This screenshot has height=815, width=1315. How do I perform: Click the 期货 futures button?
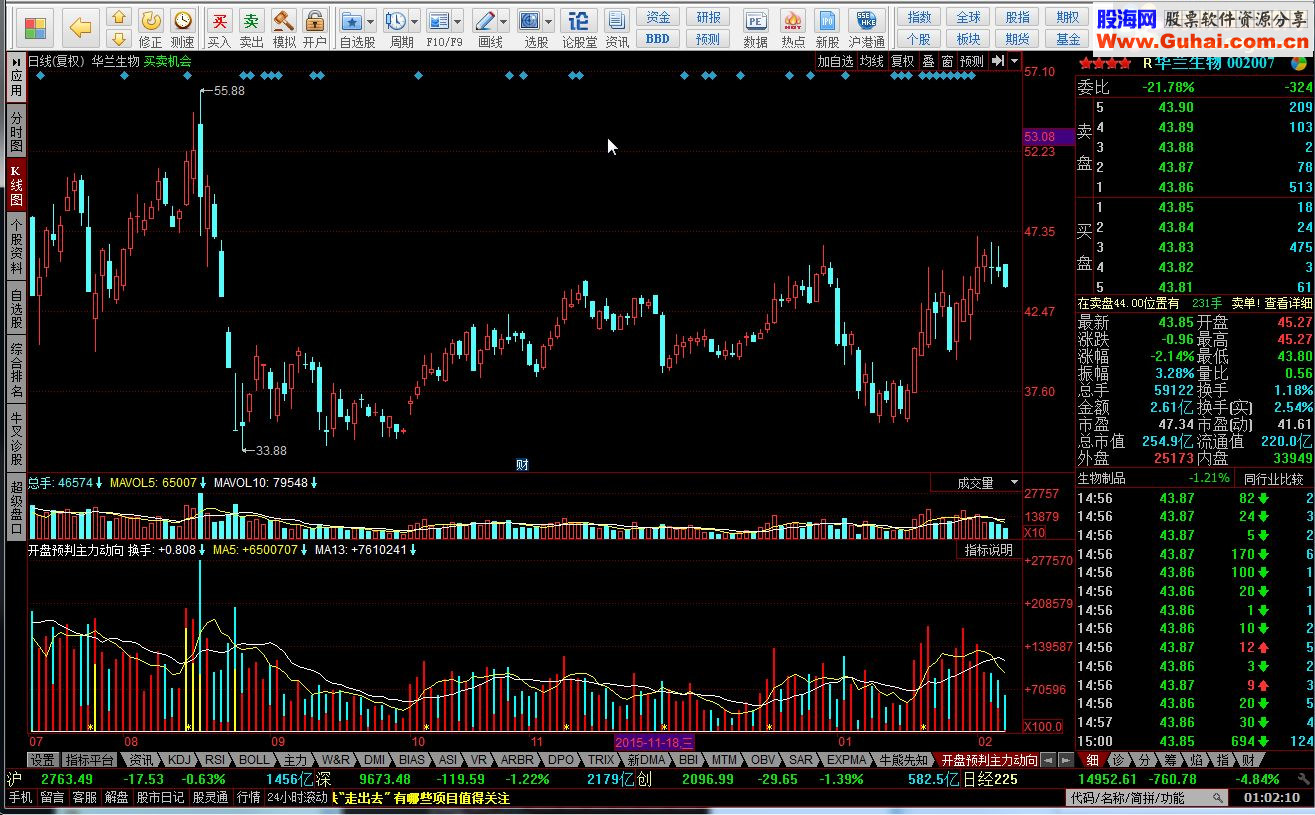[x=1018, y=39]
